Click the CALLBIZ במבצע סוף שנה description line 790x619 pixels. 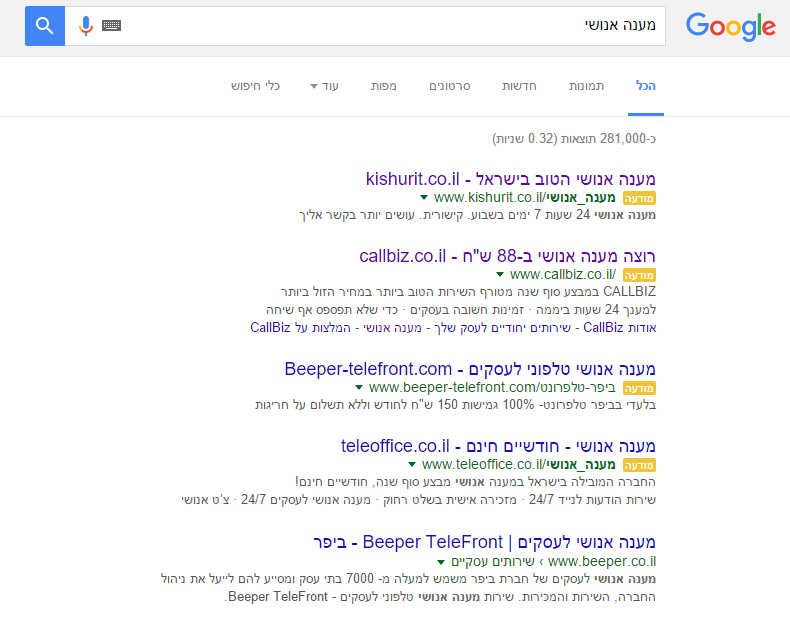click(x=469, y=292)
